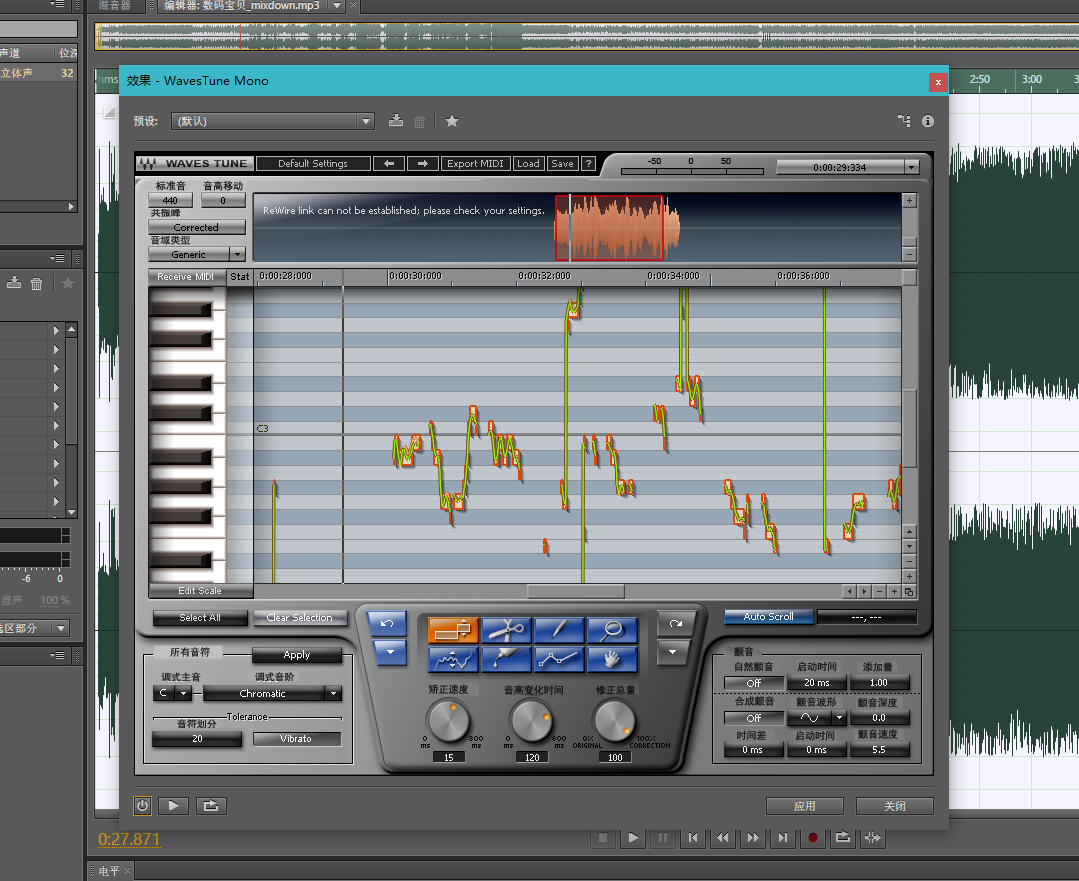
Task: Open the effect info icon
Action: pyautogui.click(x=928, y=121)
